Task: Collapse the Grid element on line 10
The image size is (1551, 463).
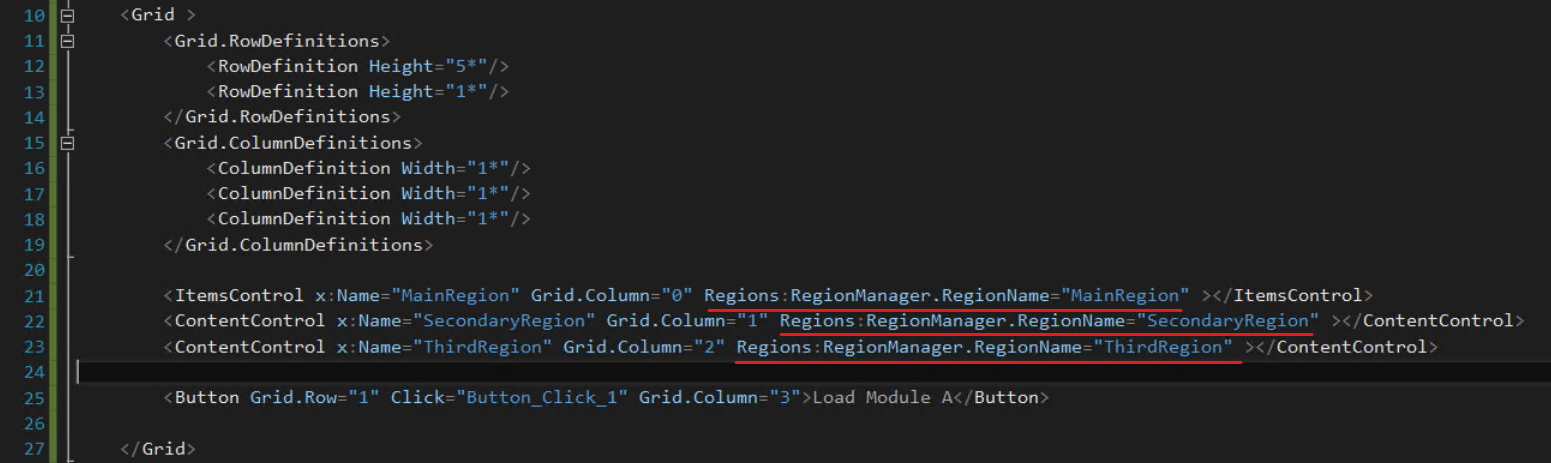Action: coord(67,16)
